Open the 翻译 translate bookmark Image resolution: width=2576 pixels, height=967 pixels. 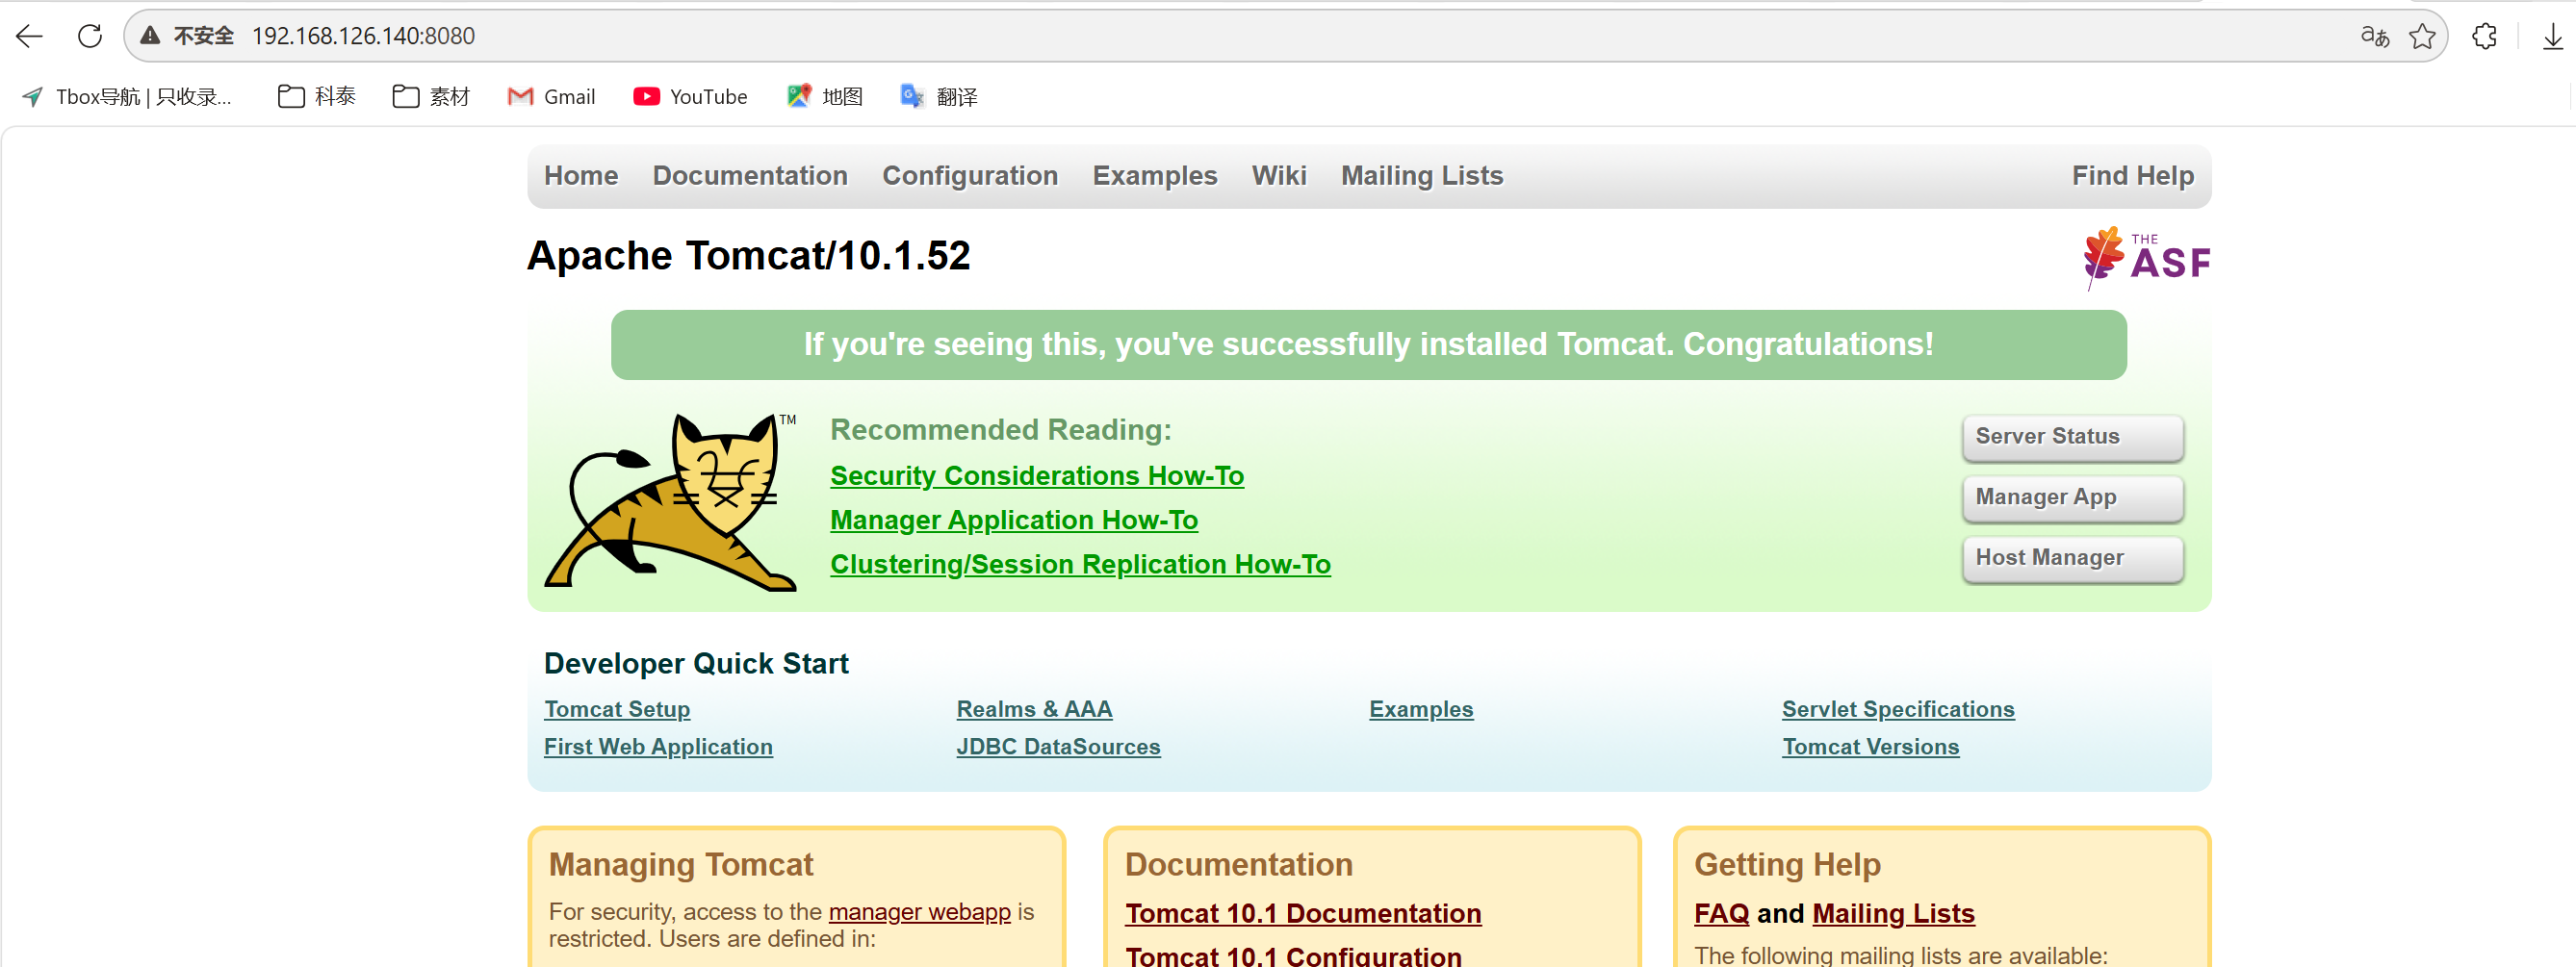coord(939,96)
